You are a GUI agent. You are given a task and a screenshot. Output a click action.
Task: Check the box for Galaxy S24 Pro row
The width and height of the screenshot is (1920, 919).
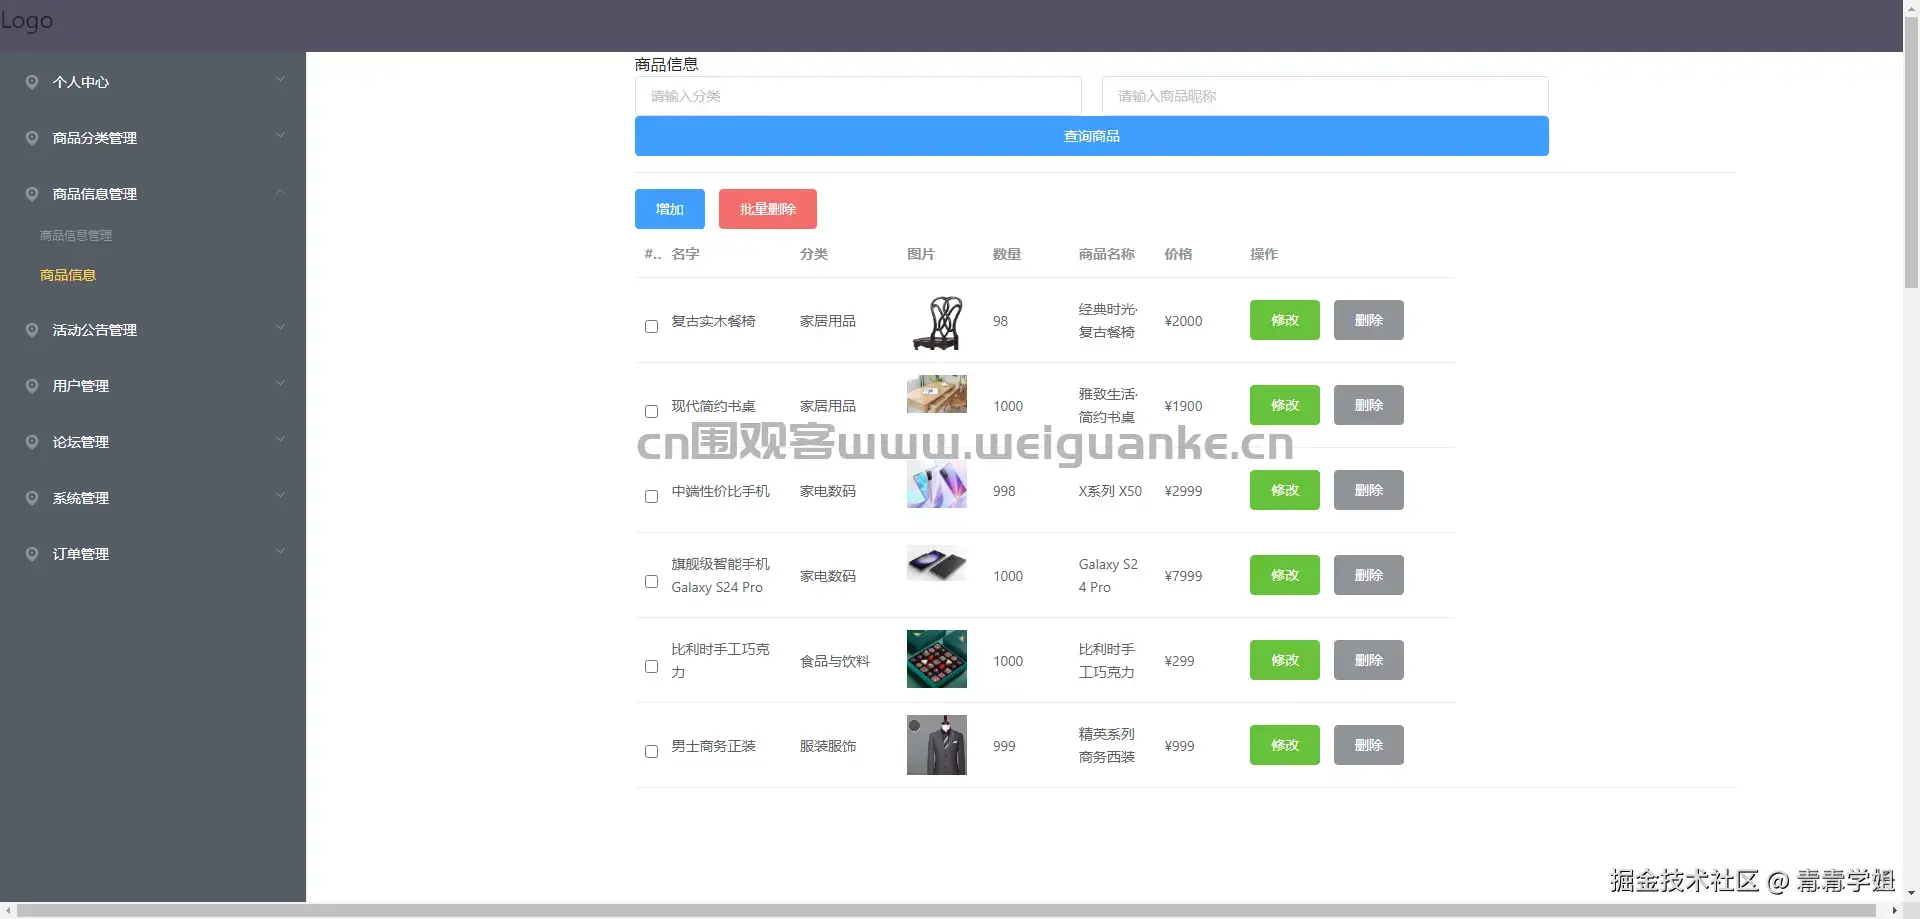pyautogui.click(x=651, y=581)
